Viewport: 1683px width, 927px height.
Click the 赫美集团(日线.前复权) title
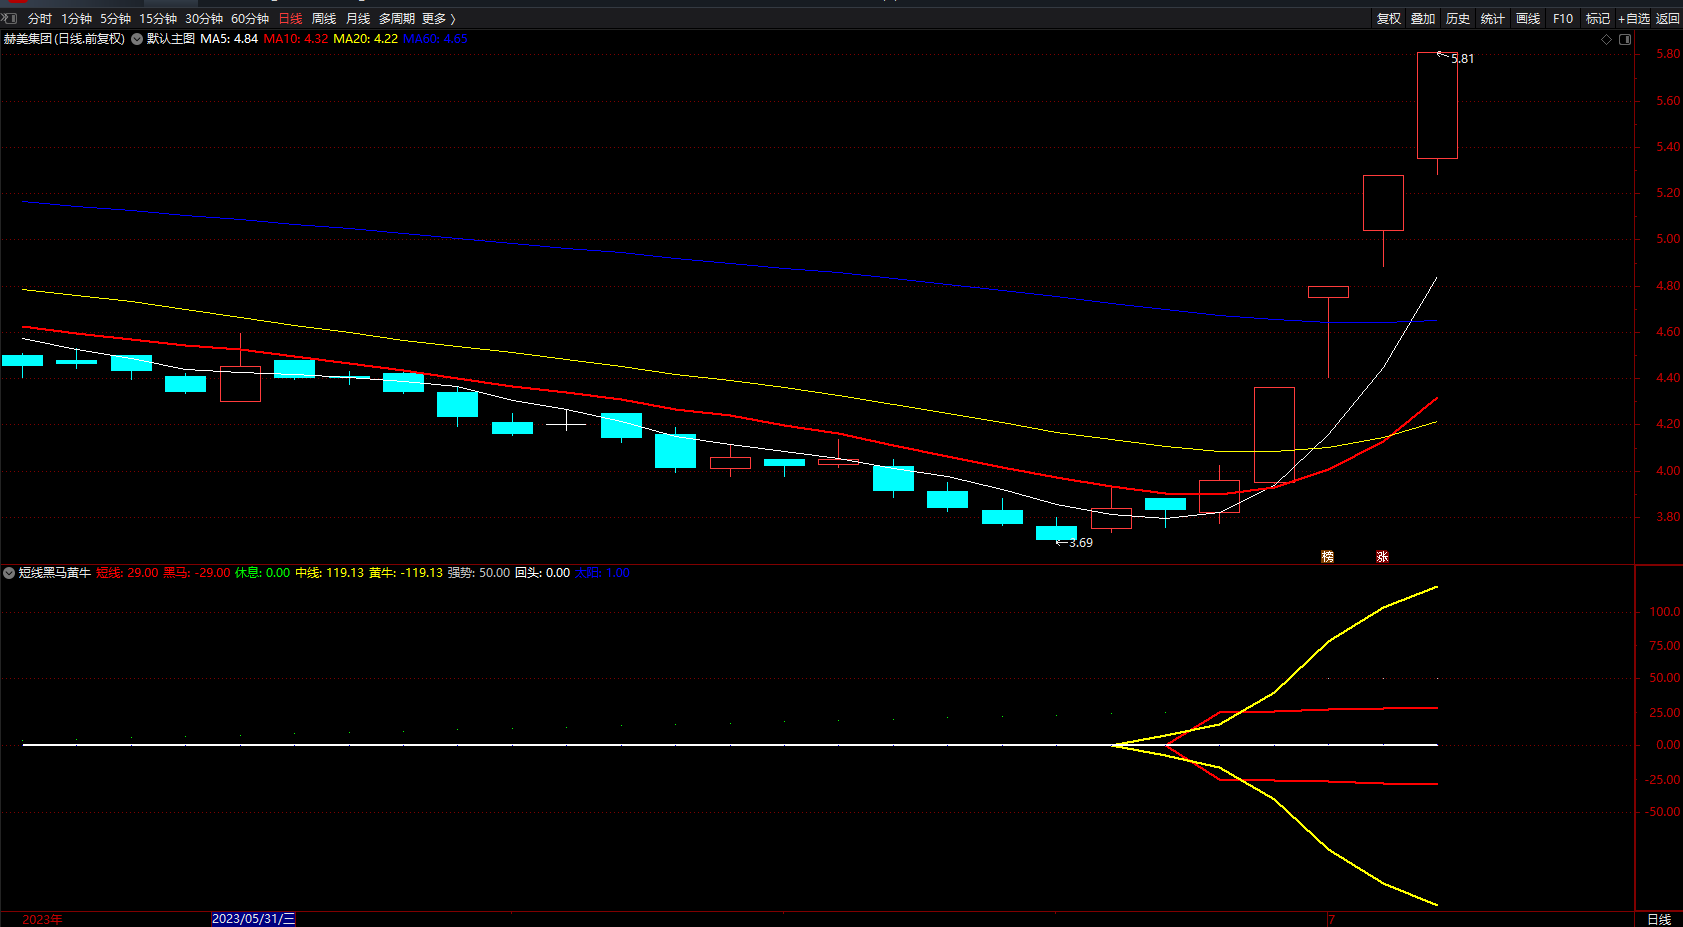(x=64, y=39)
